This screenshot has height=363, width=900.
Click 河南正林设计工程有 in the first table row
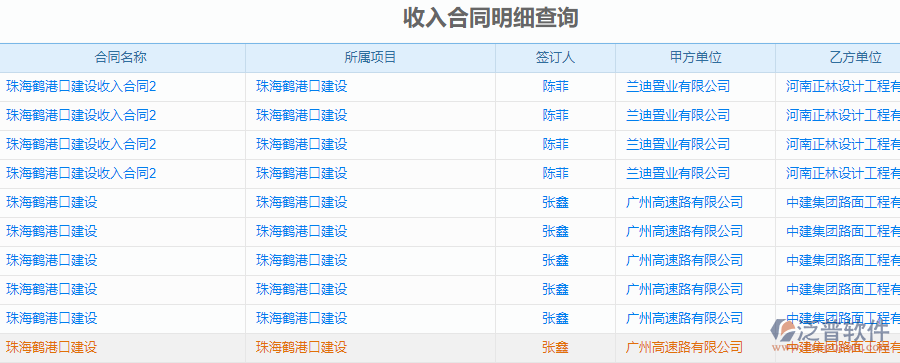tap(843, 87)
